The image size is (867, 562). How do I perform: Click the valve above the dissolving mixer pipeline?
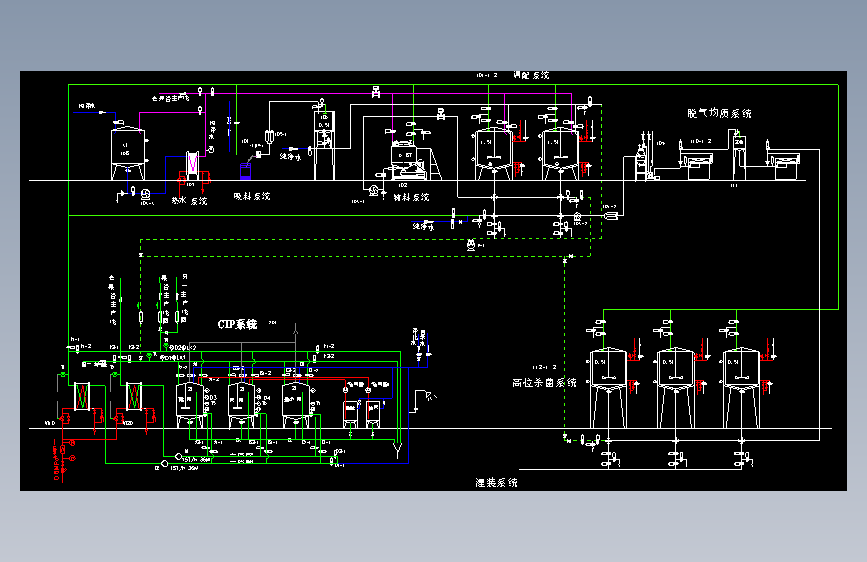click(441, 114)
